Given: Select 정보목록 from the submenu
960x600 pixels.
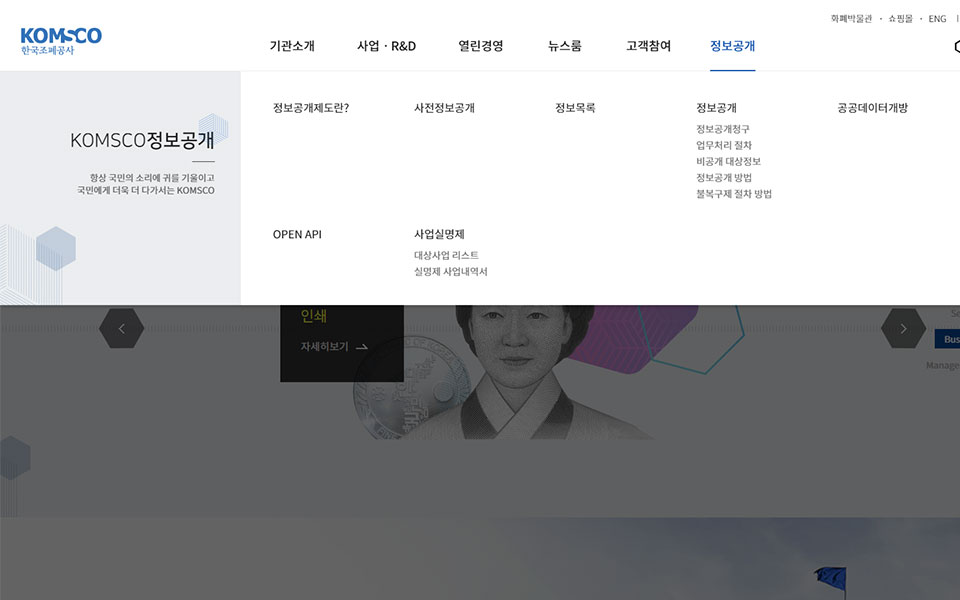Looking at the screenshot, I should click(575, 108).
